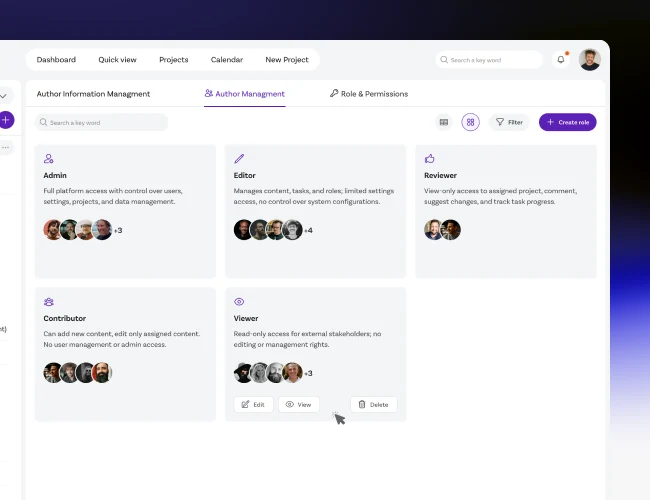Focus the roles Search a key word field
Image resolution: width=650 pixels, height=500 pixels.
pos(101,122)
